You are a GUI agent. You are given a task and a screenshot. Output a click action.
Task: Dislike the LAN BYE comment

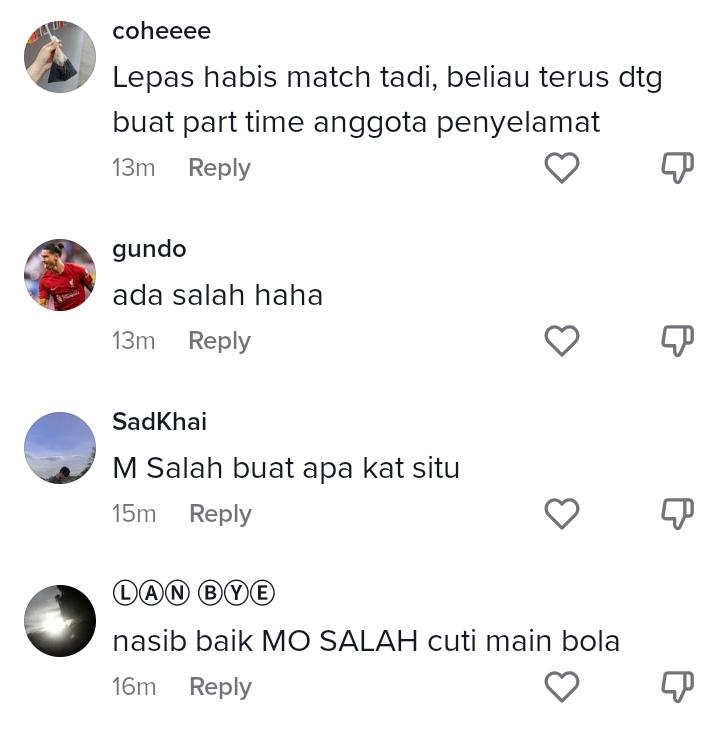[677, 687]
